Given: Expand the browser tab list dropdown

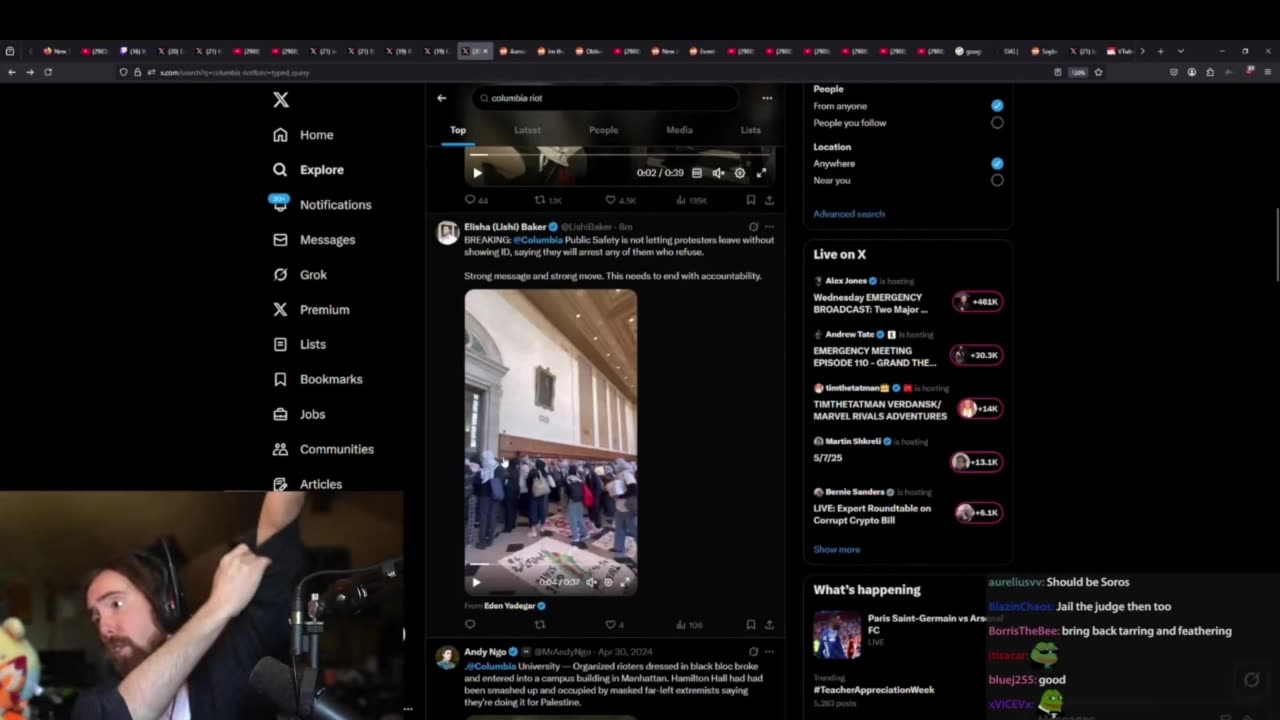Looking at the screenshot, I should (x=1181, y=51).
